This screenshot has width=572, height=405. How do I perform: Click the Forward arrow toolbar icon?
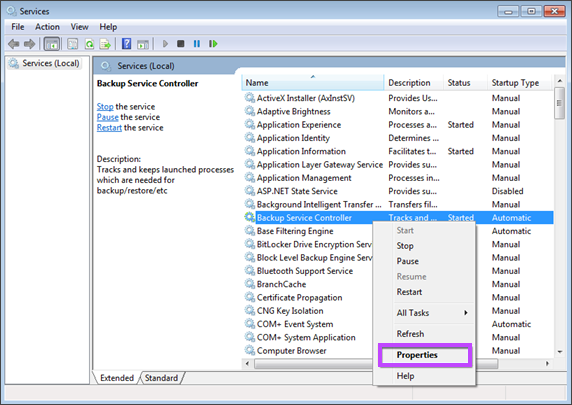point(30,44)
